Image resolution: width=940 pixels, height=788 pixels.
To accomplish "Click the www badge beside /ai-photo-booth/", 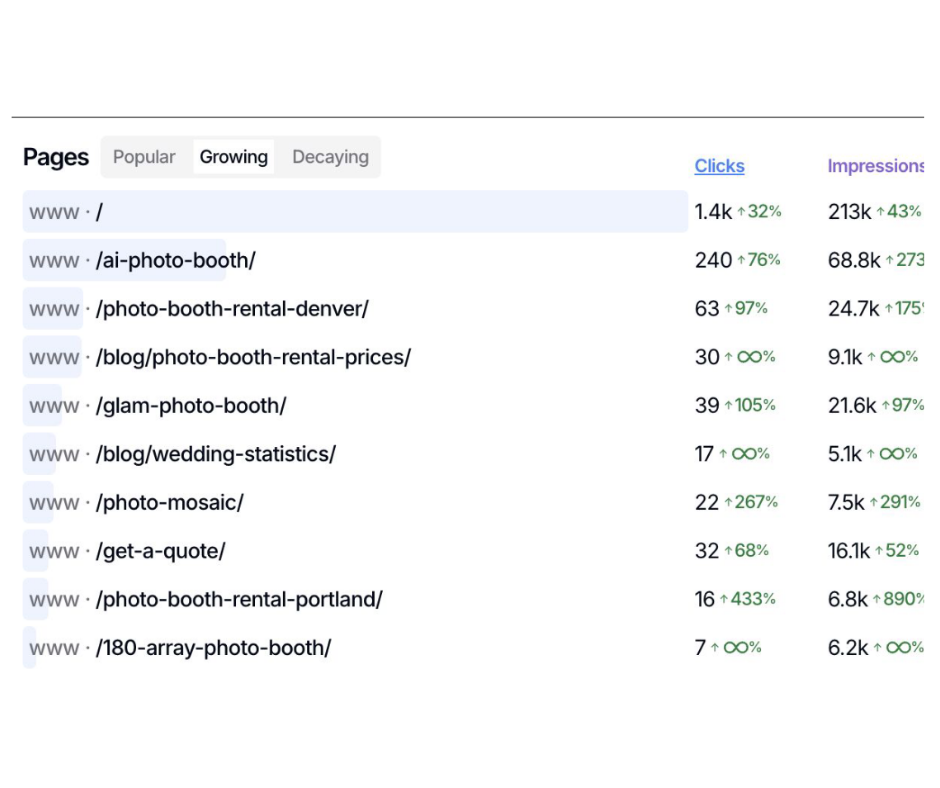I will point(51,259).
